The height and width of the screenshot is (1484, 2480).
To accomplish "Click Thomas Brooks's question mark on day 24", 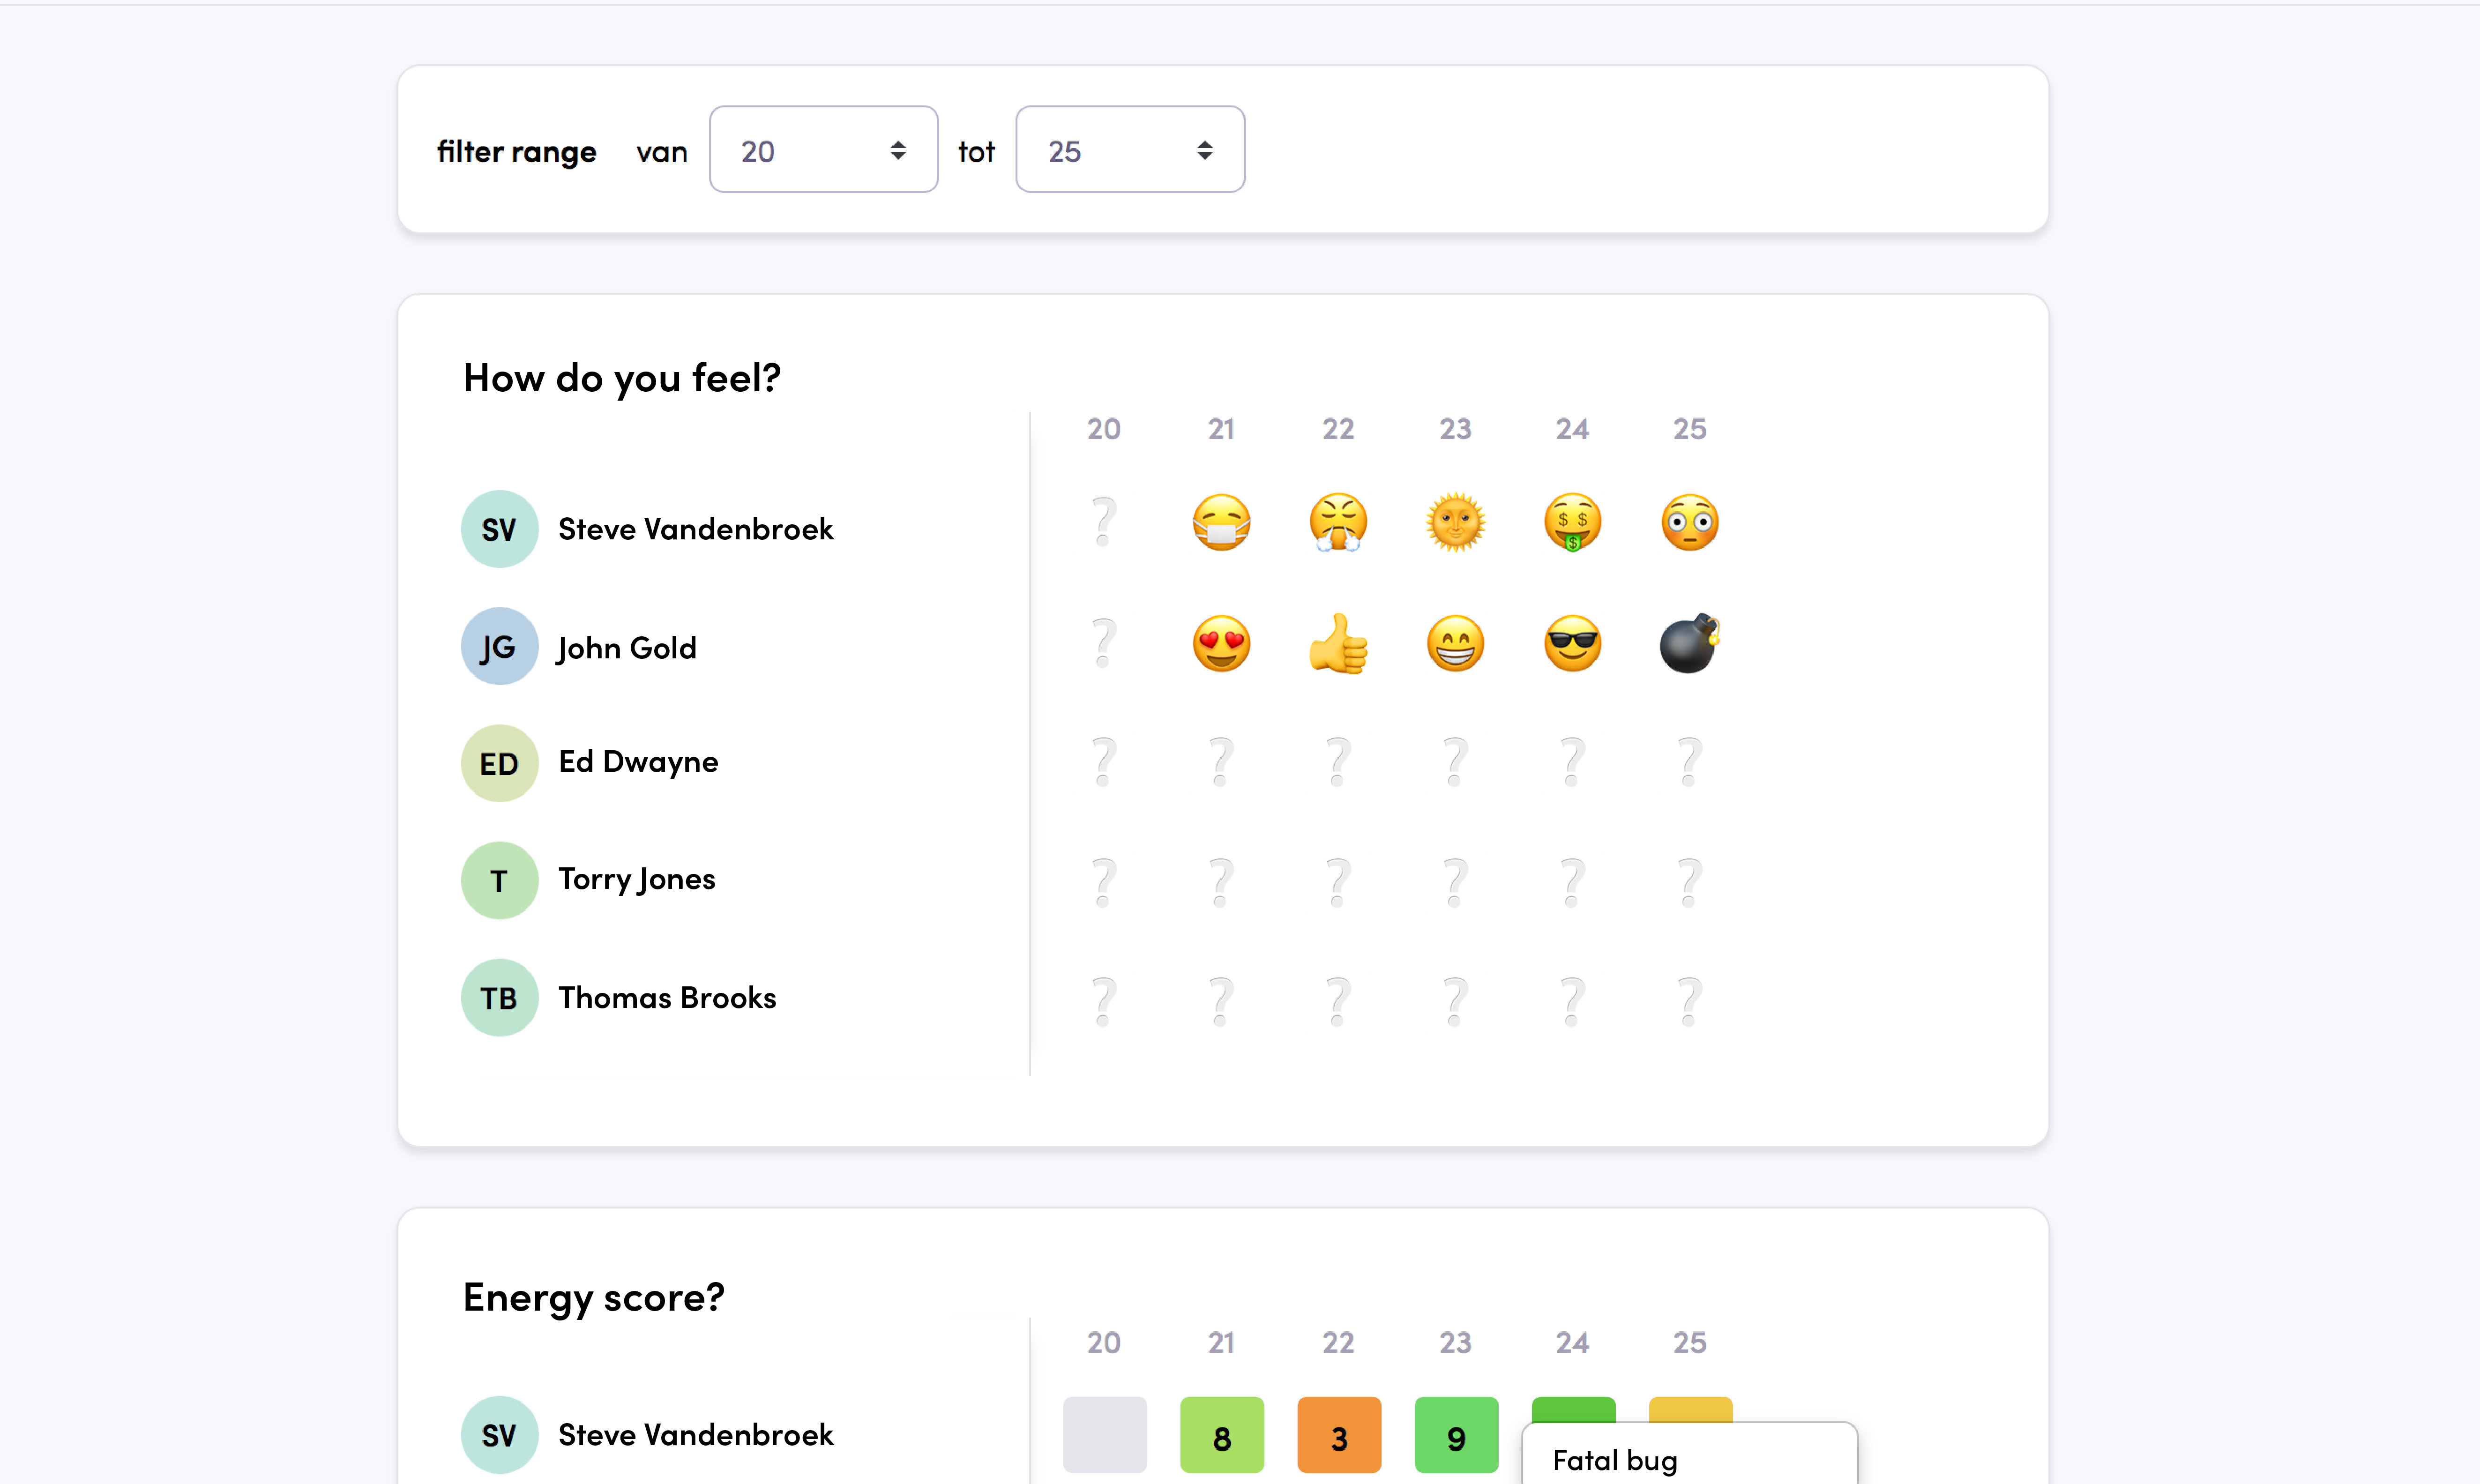I will pos(1572,1001).
